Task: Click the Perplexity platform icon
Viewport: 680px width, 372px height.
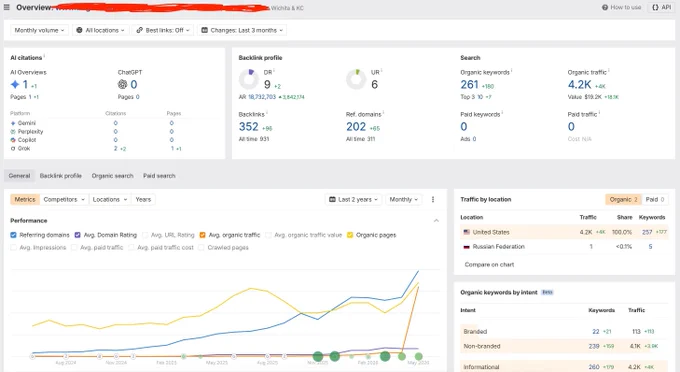Action: pos(13,131)
